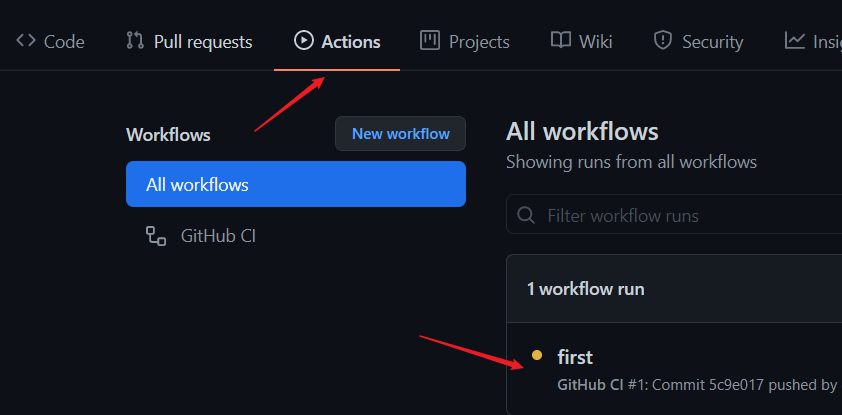Go to the Projects tab
842x415 pixels.
(479, 41)
